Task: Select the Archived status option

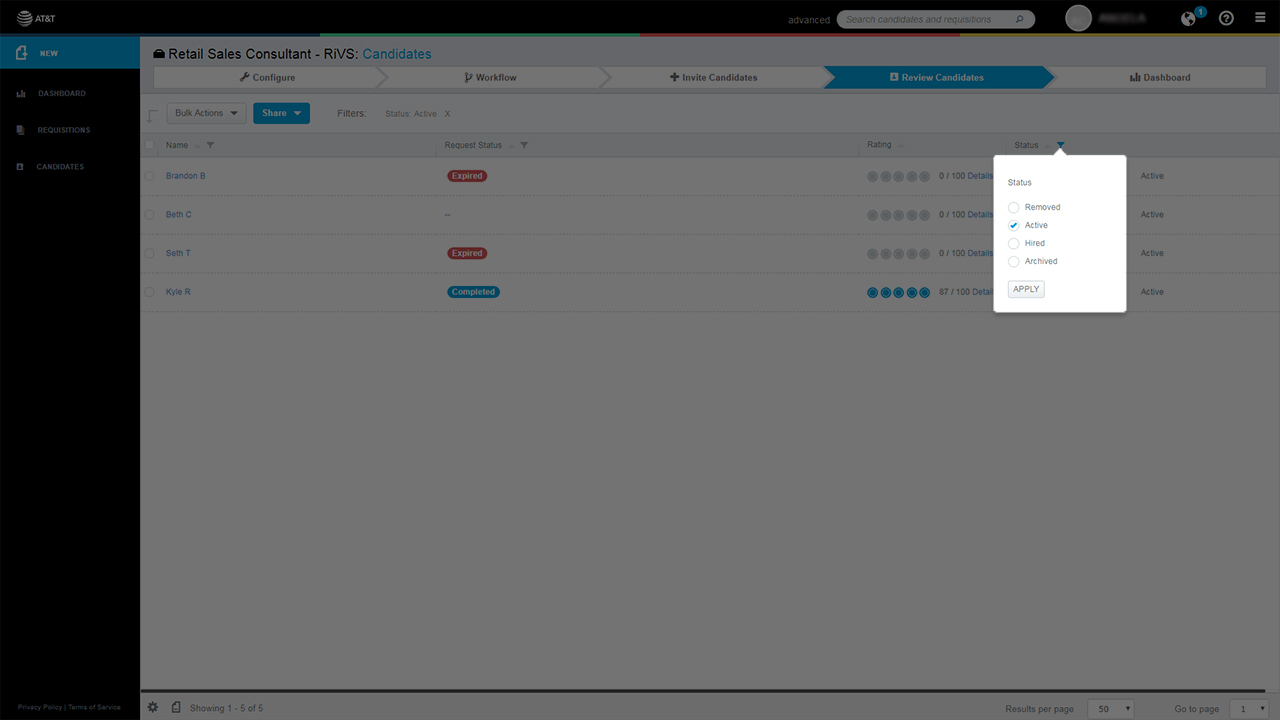Action: tap(1014, 261)
